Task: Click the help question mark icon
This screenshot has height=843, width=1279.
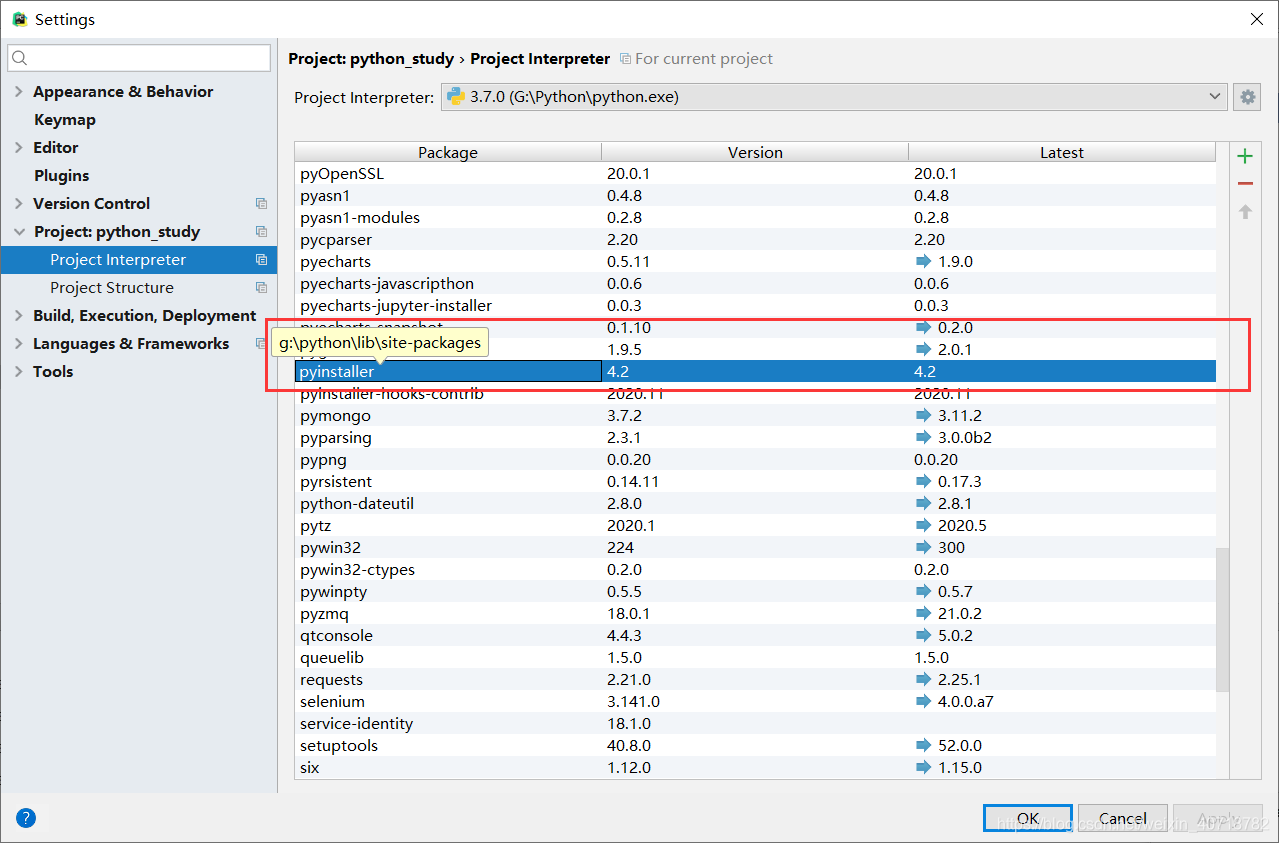Action: pyautogui.click(x=26, y=817)
